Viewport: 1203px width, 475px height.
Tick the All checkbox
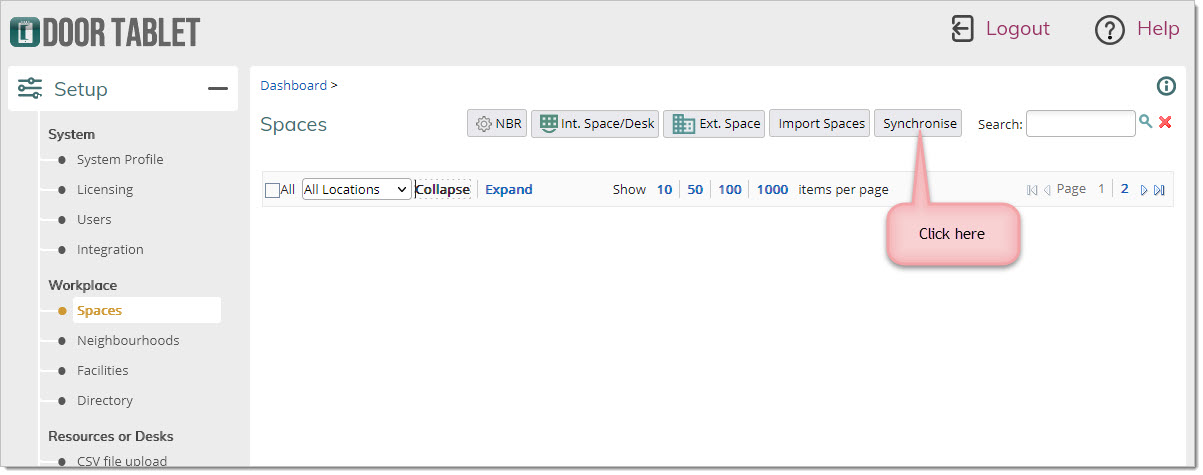(272, 190)
